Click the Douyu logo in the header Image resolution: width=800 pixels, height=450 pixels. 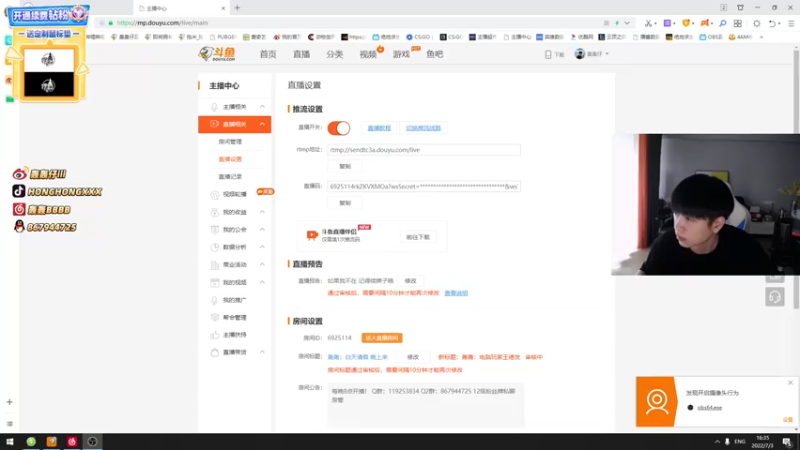tap(218, 54)
